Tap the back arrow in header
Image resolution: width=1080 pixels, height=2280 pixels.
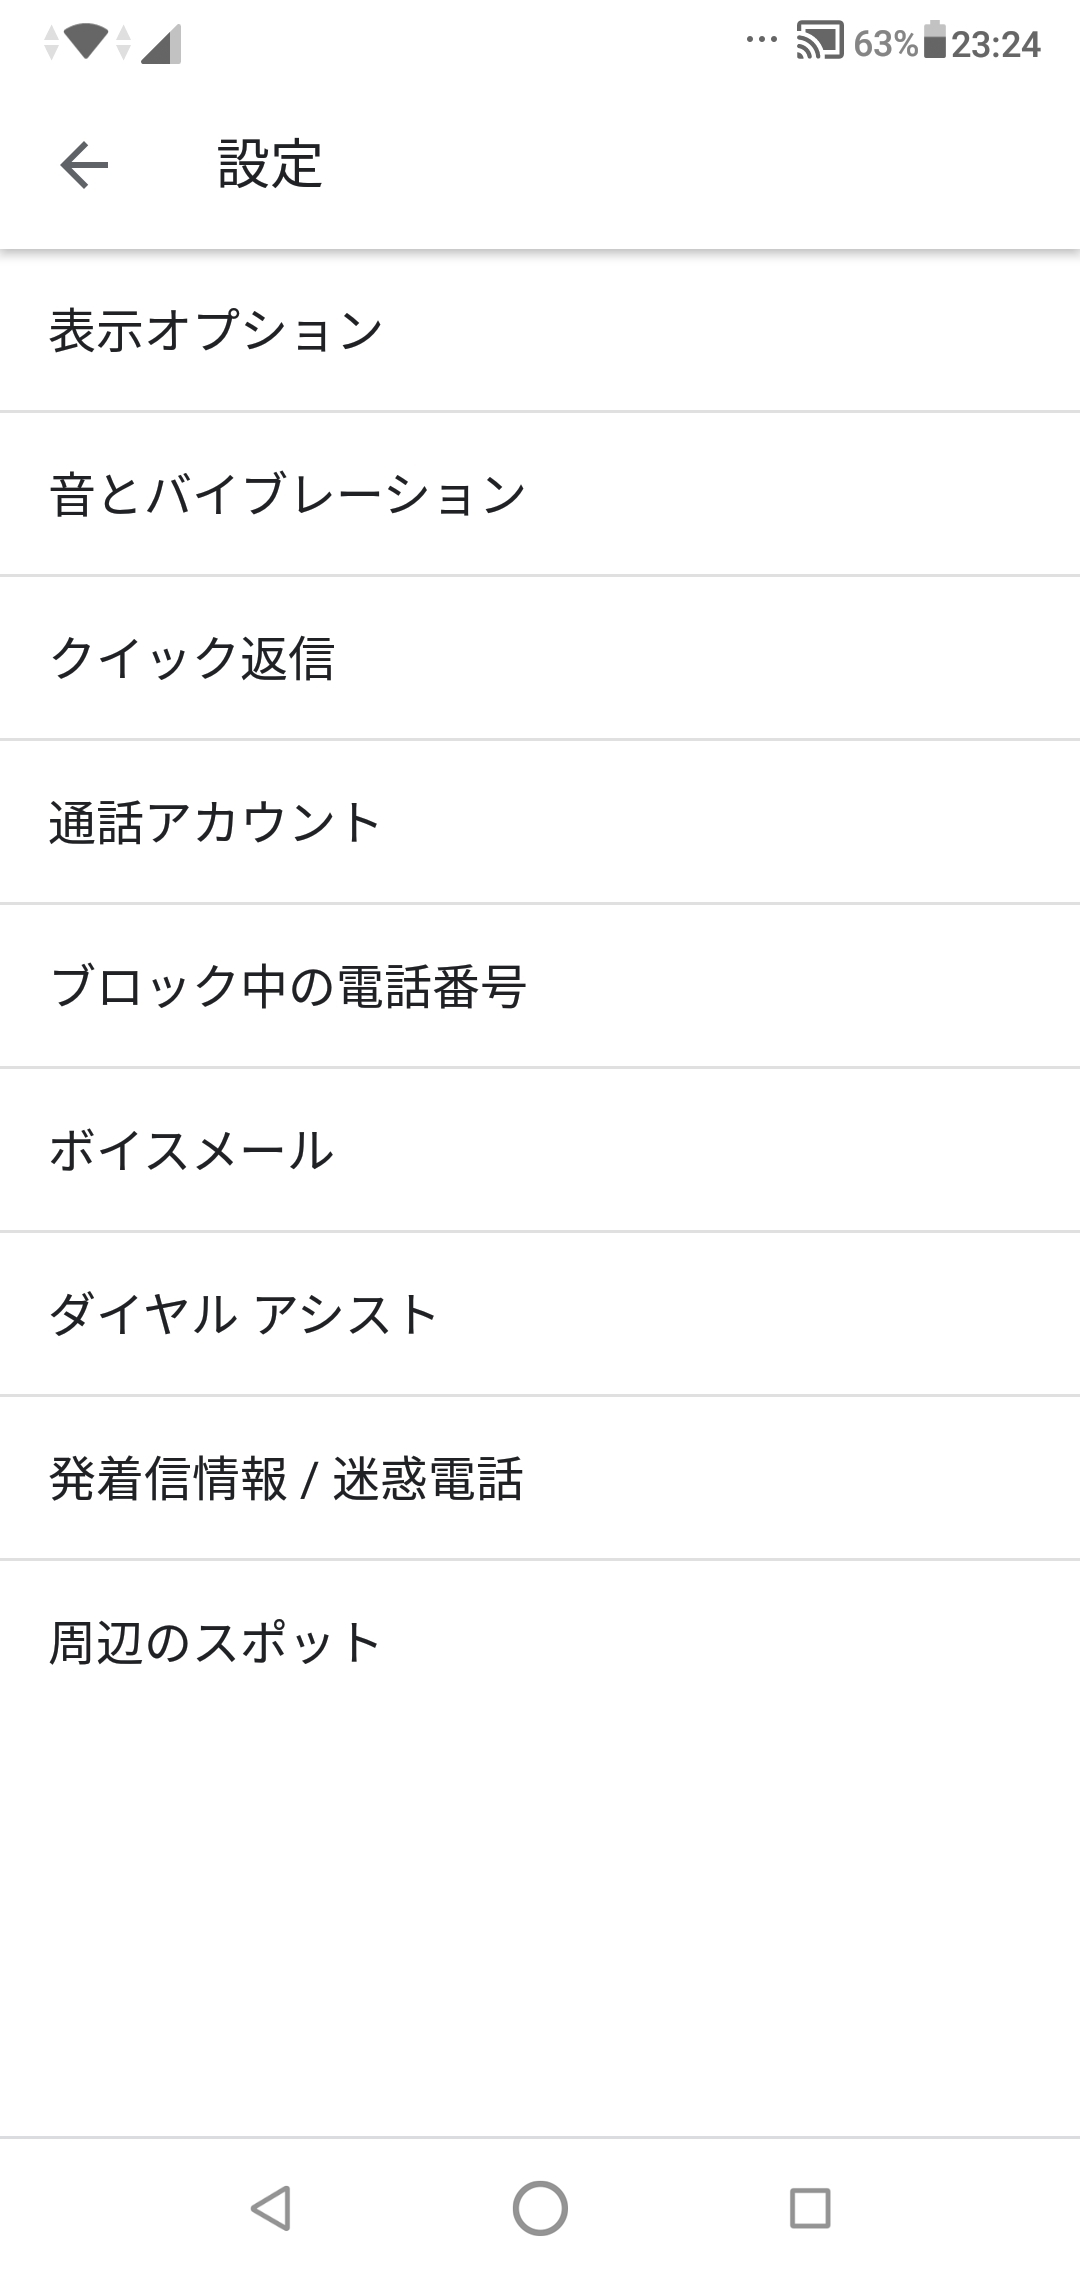84,165
